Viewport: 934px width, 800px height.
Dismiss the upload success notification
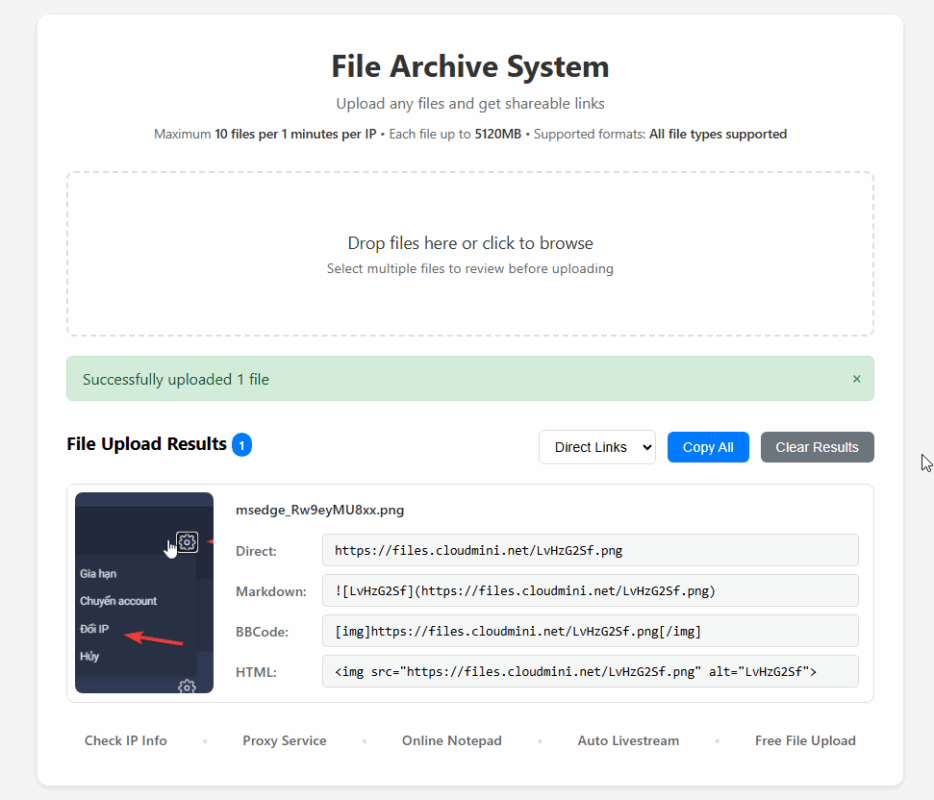[x=856, y=379]
